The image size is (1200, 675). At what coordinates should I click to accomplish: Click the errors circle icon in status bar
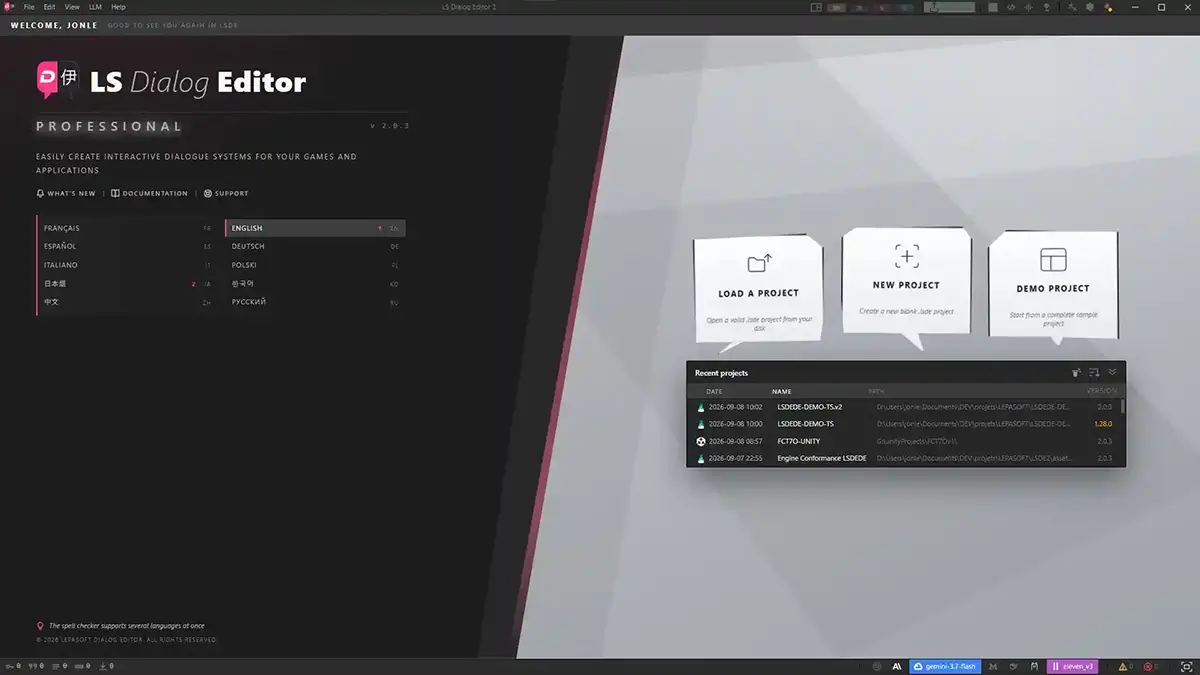coord(1148,666)
